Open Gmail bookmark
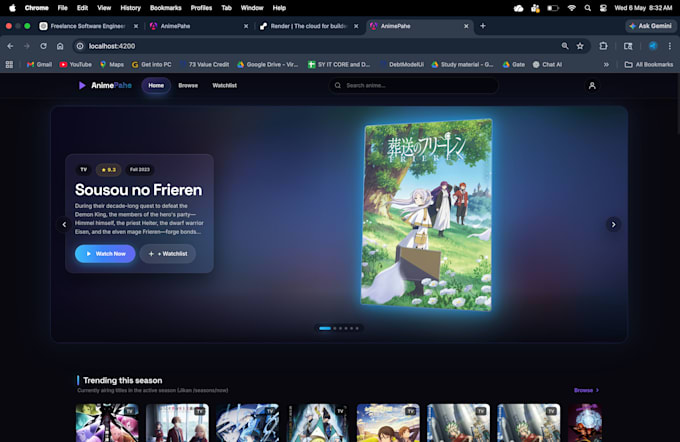This screenshot has width=680, height=442. [39, 65]
